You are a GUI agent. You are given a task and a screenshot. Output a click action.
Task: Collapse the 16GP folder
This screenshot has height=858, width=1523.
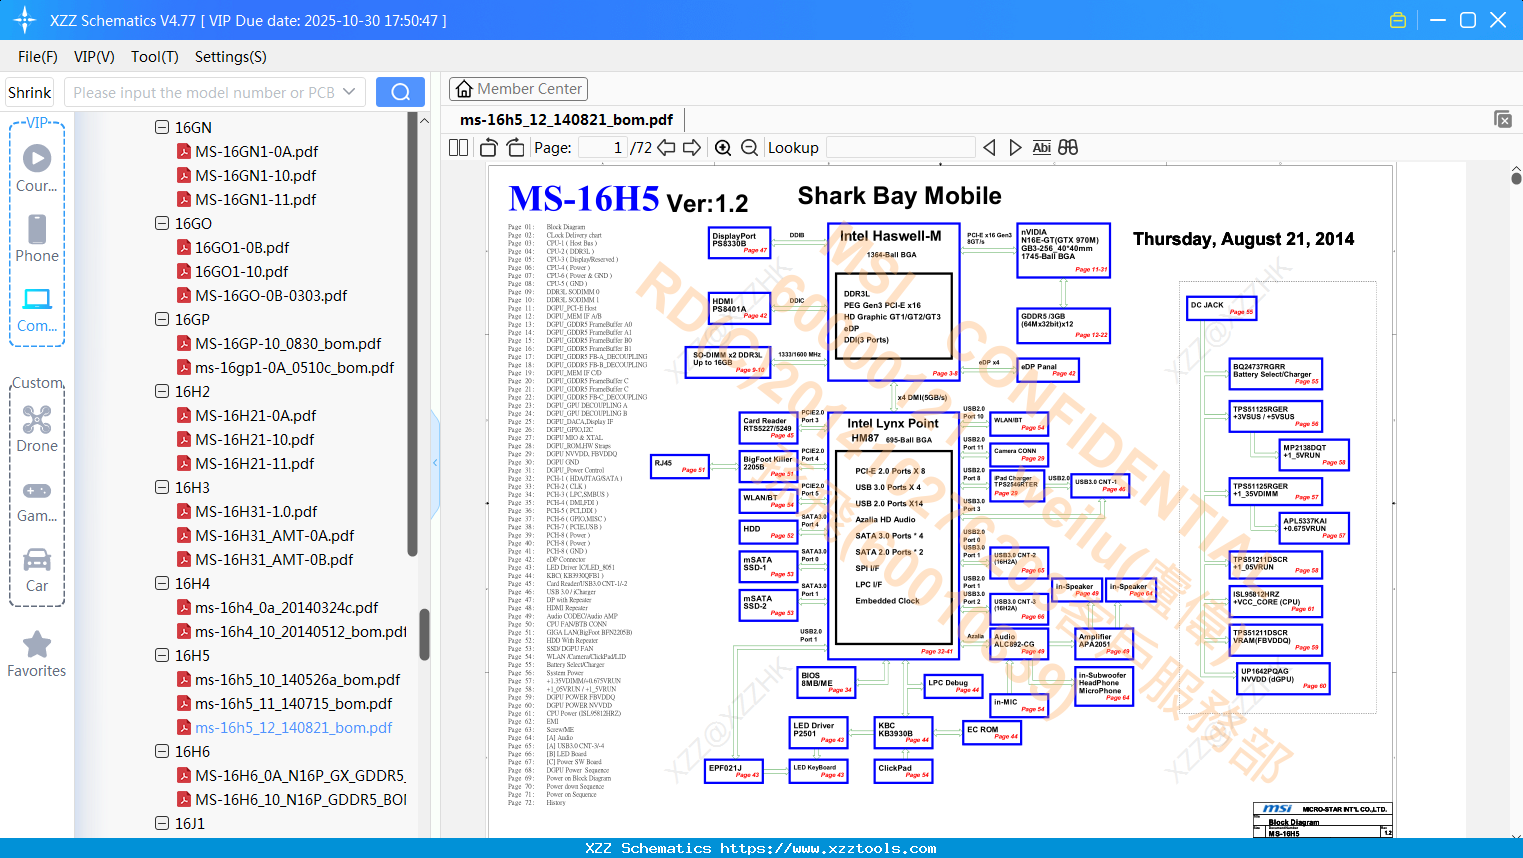pos(162,319)
